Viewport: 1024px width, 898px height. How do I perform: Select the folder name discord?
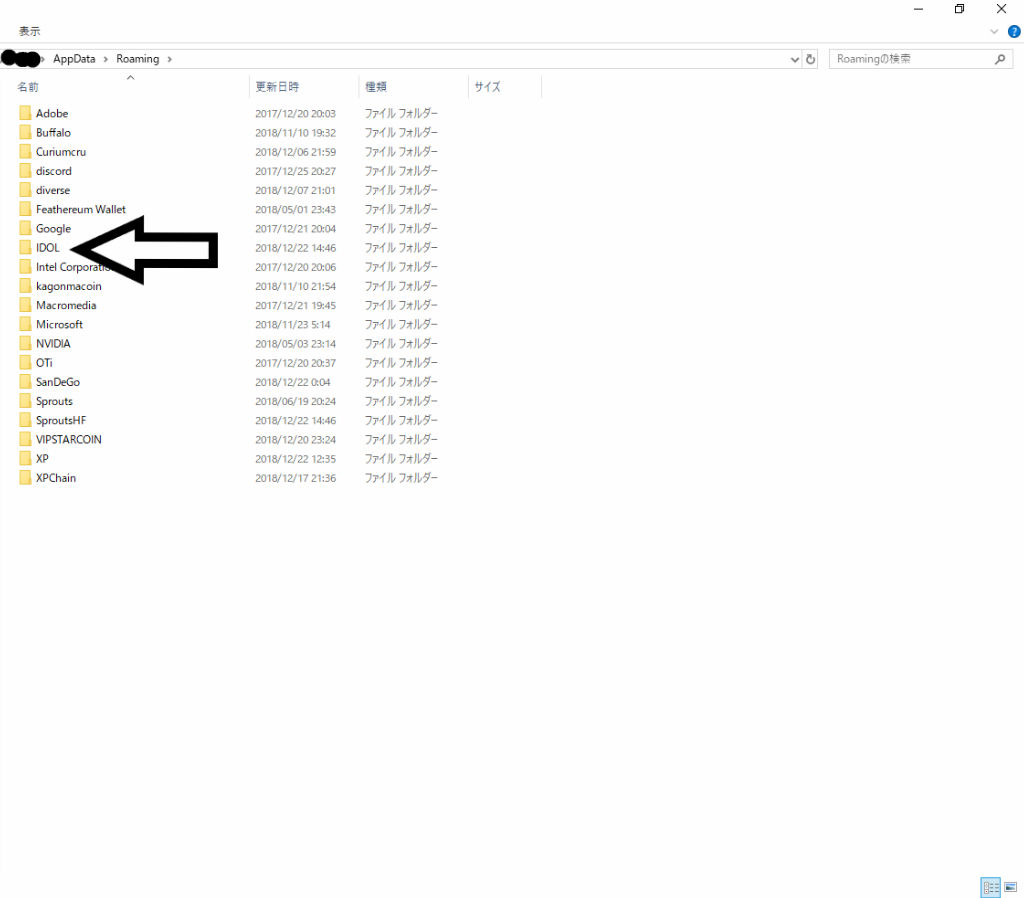54,171
